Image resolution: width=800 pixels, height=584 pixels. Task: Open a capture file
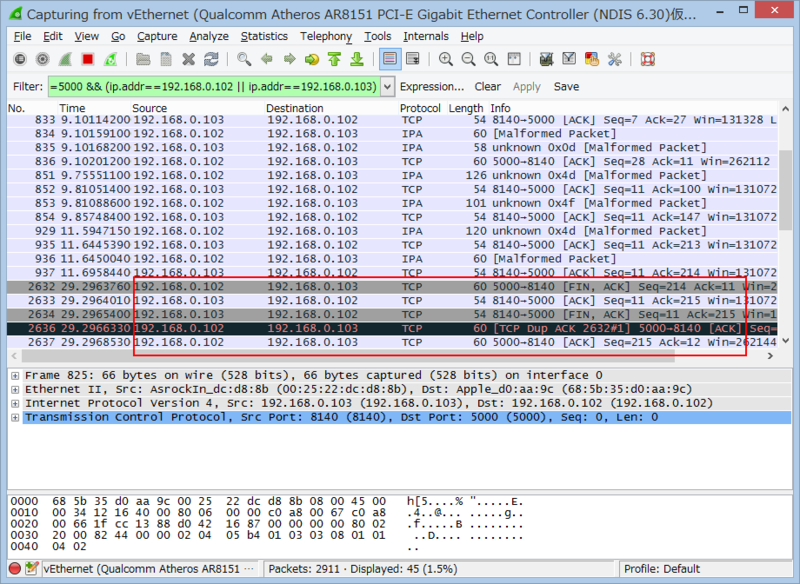tap(143, 59)
